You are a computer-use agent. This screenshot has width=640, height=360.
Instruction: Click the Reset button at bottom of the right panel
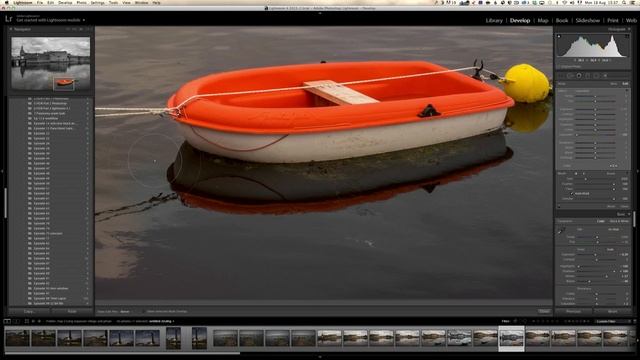[x=613, y=311]
